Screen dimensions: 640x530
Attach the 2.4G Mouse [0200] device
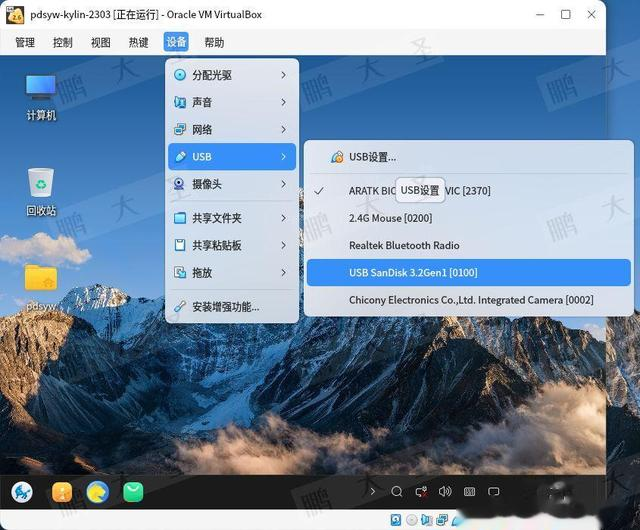coord(469,218)
